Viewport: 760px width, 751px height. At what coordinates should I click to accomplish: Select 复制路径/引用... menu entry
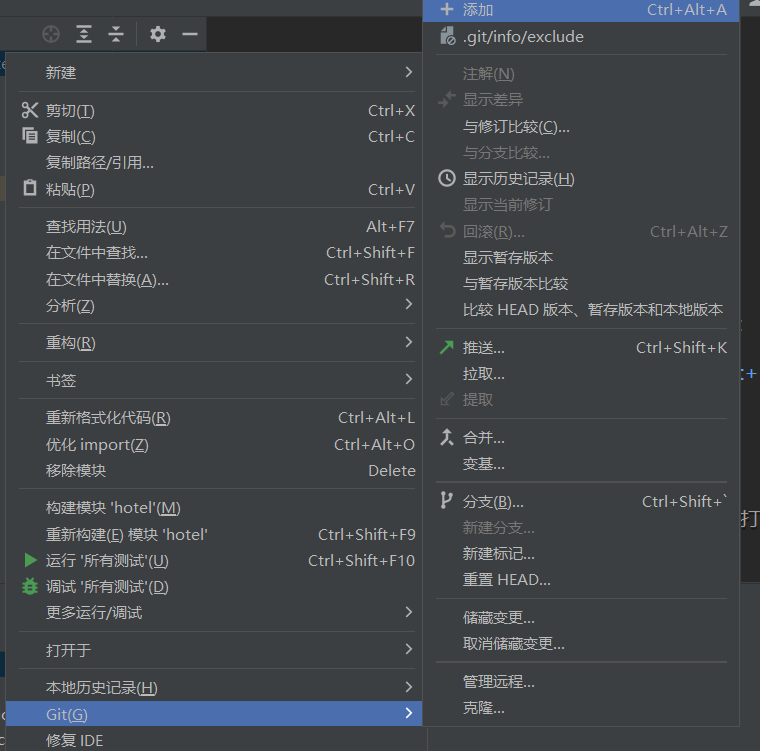coord(214,162)
